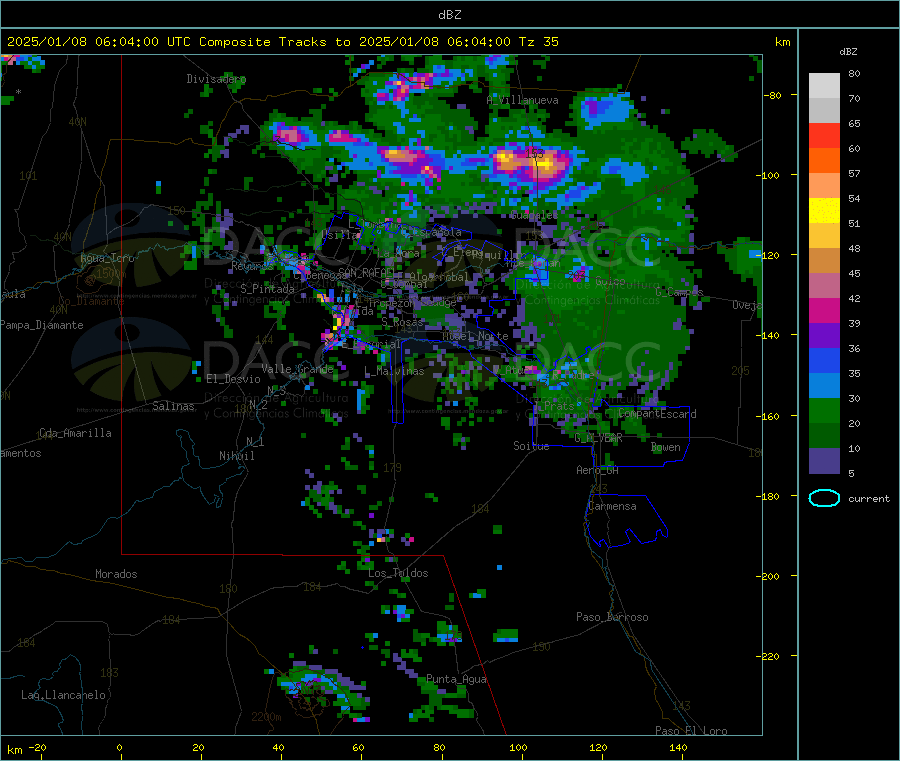The height and width of the screenshot is (761, 900).
Task: Click the '-100' tick on the right axis
Action: (767, 175)
